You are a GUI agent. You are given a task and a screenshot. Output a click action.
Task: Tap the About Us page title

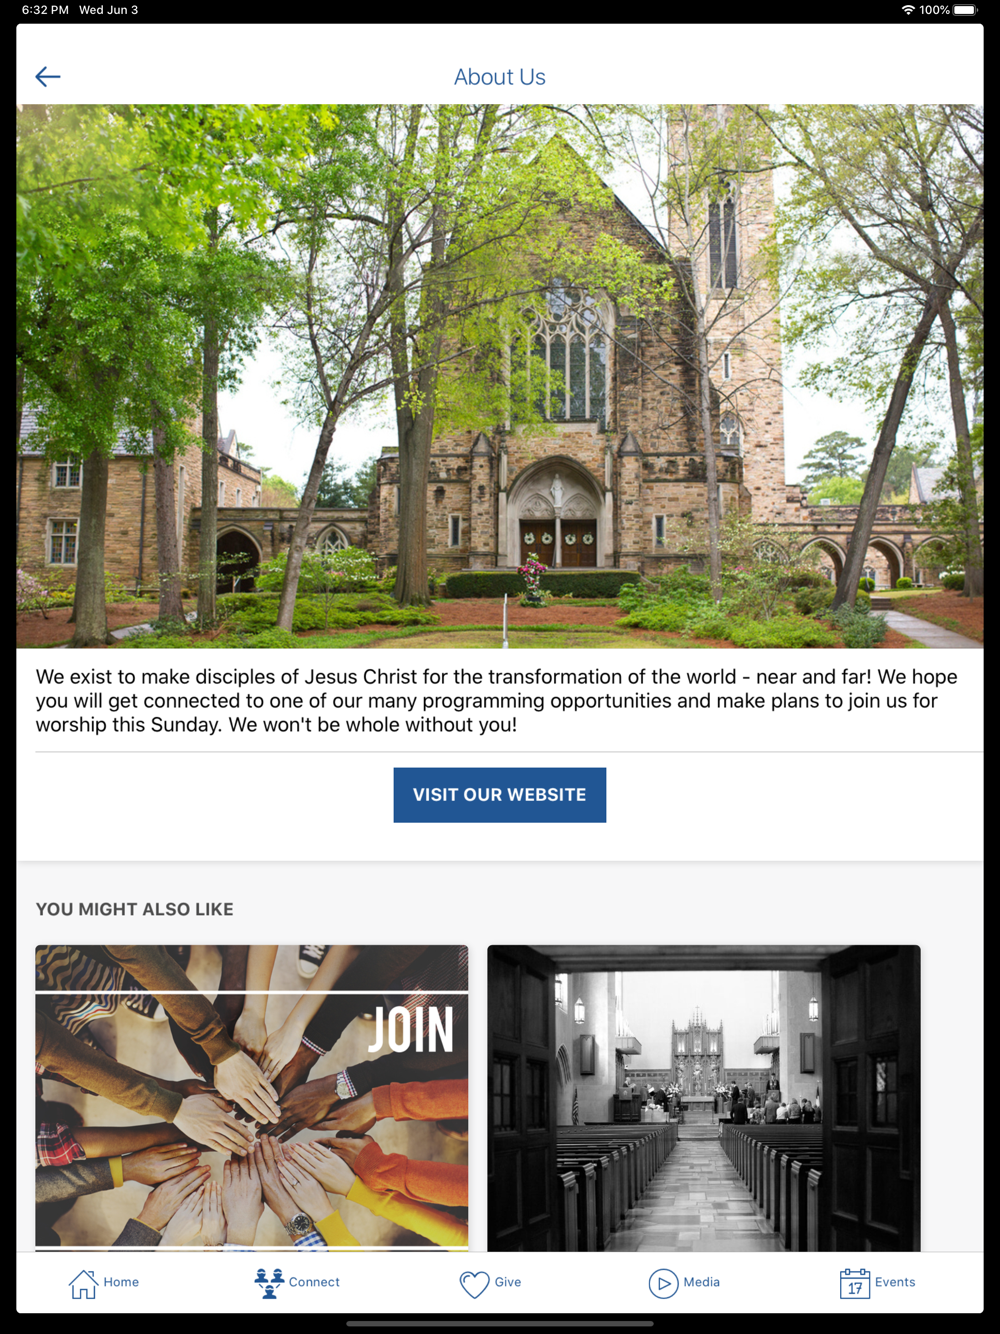500,77
